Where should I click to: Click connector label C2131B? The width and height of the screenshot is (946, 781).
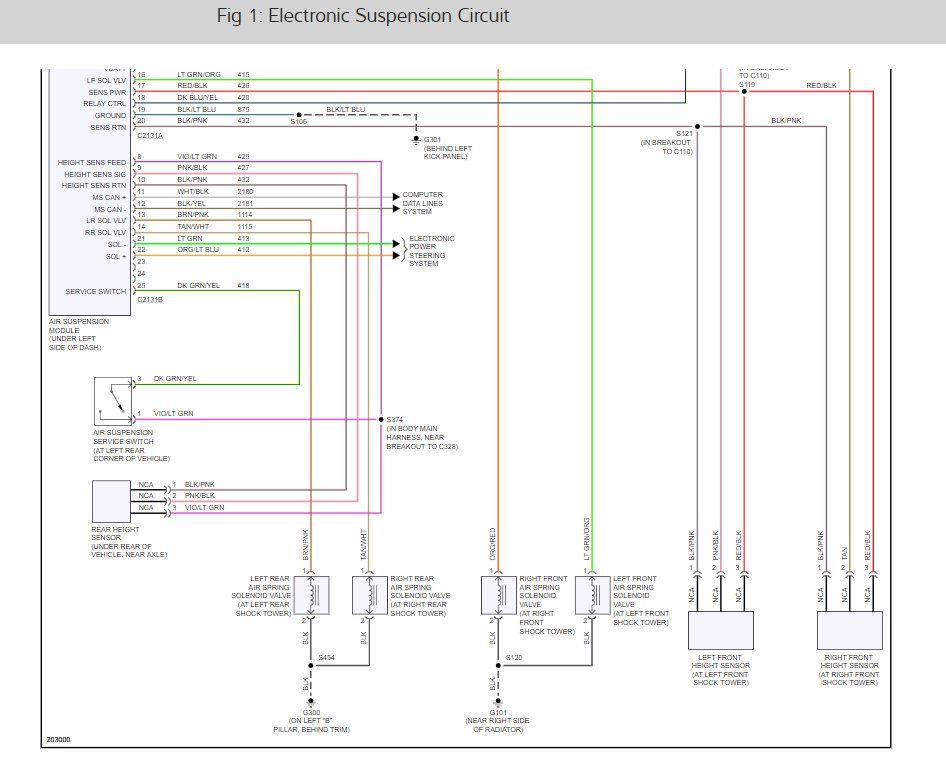point(150,300)
